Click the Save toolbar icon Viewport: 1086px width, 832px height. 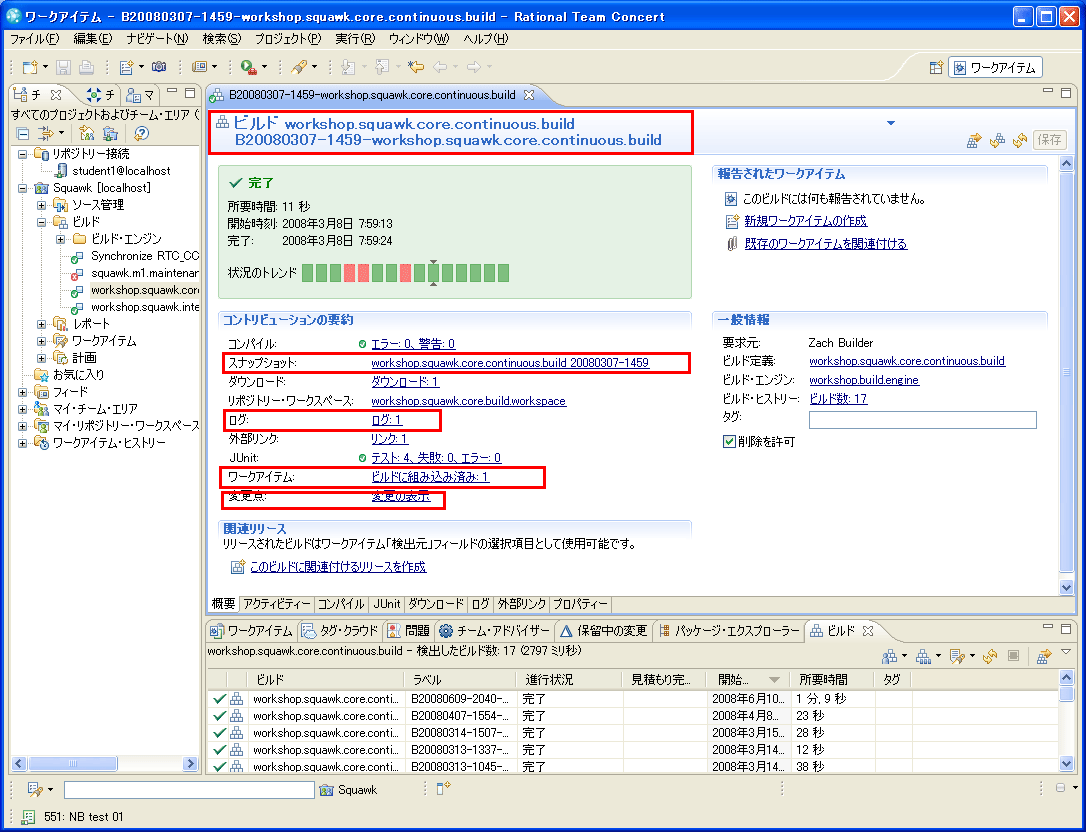tap(64, 67)
